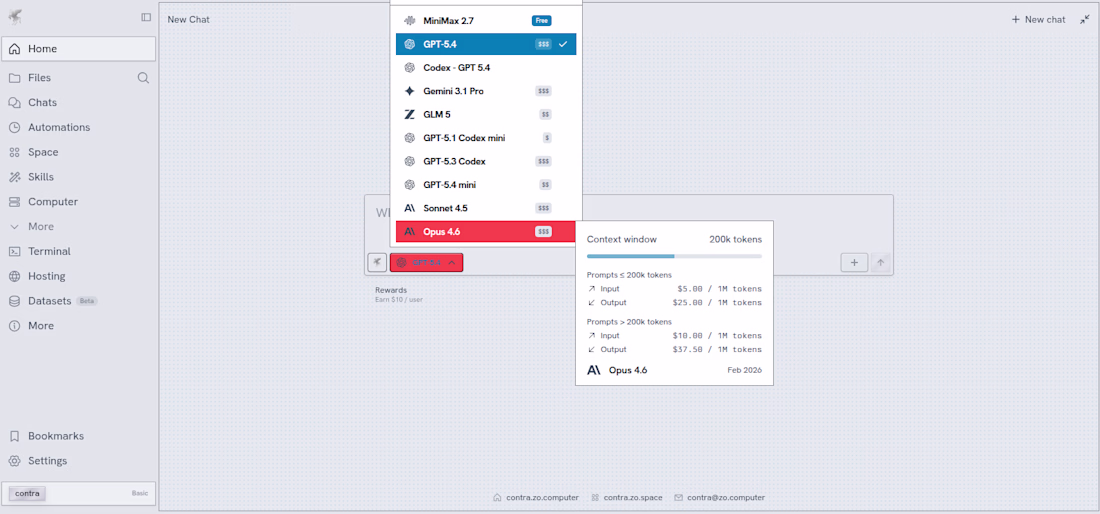
Task: Click the persona bird button in chat input
Action: click(377, 262)
